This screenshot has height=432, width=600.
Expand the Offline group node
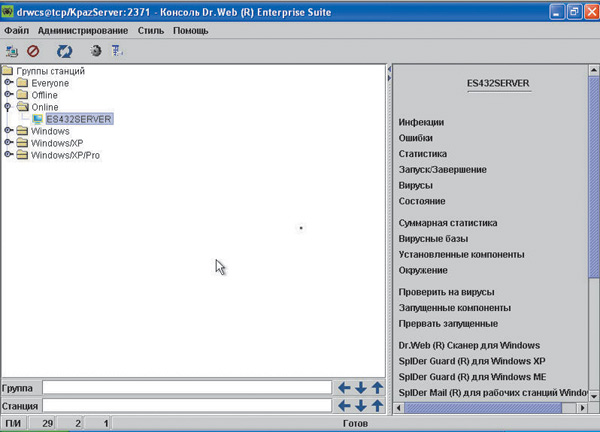8,94
